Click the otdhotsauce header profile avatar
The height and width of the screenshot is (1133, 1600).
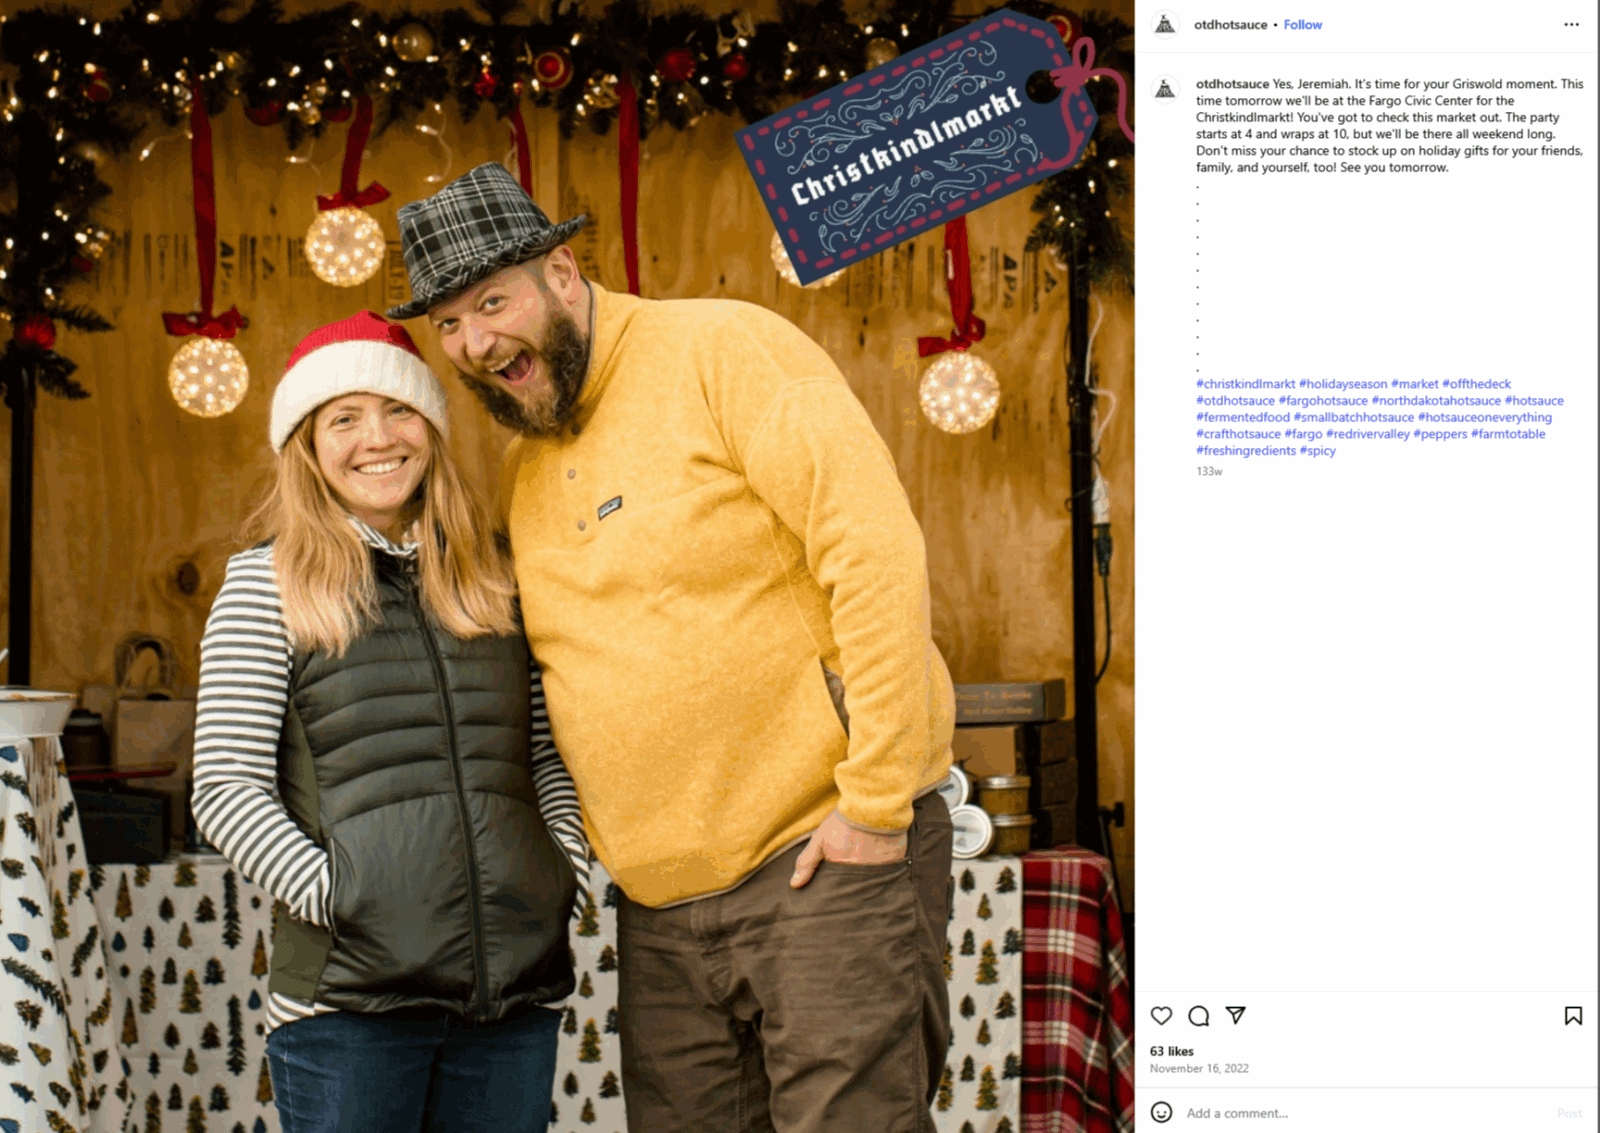1165,25
